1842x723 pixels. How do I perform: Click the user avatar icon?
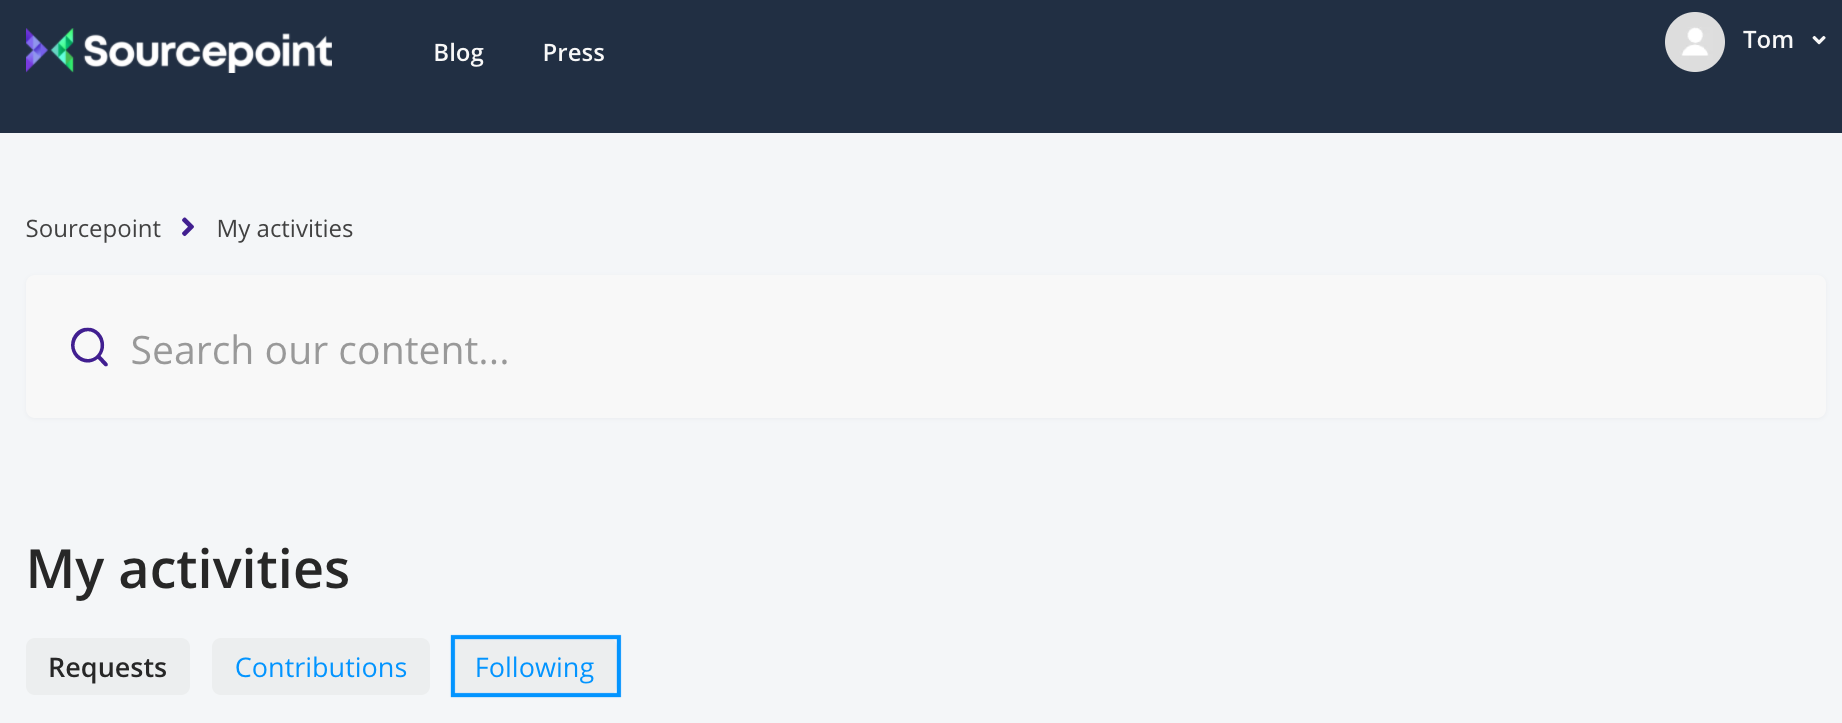tap(1694, 42)
